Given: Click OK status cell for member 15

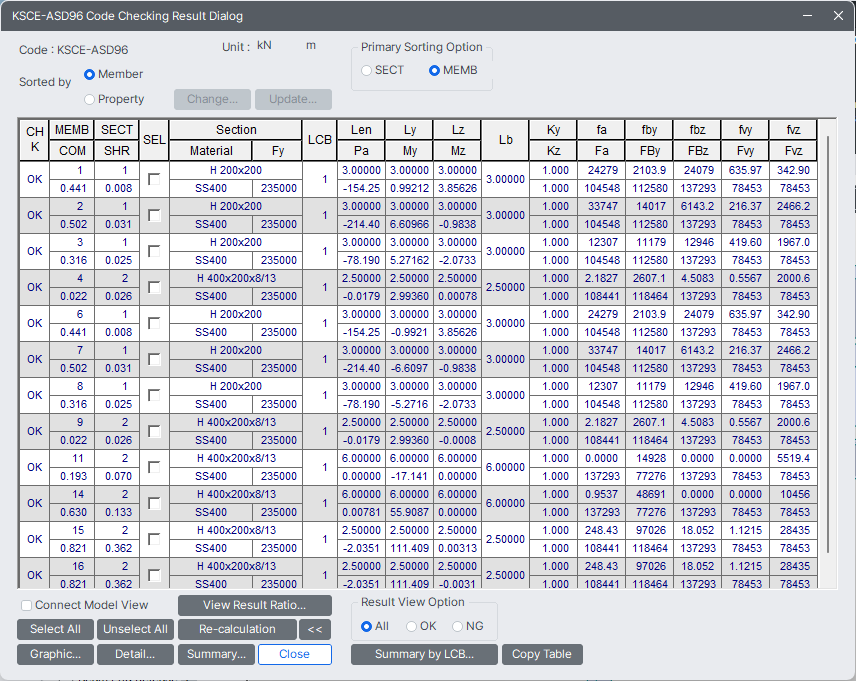Looking at the screenshot, I should 34,540.
